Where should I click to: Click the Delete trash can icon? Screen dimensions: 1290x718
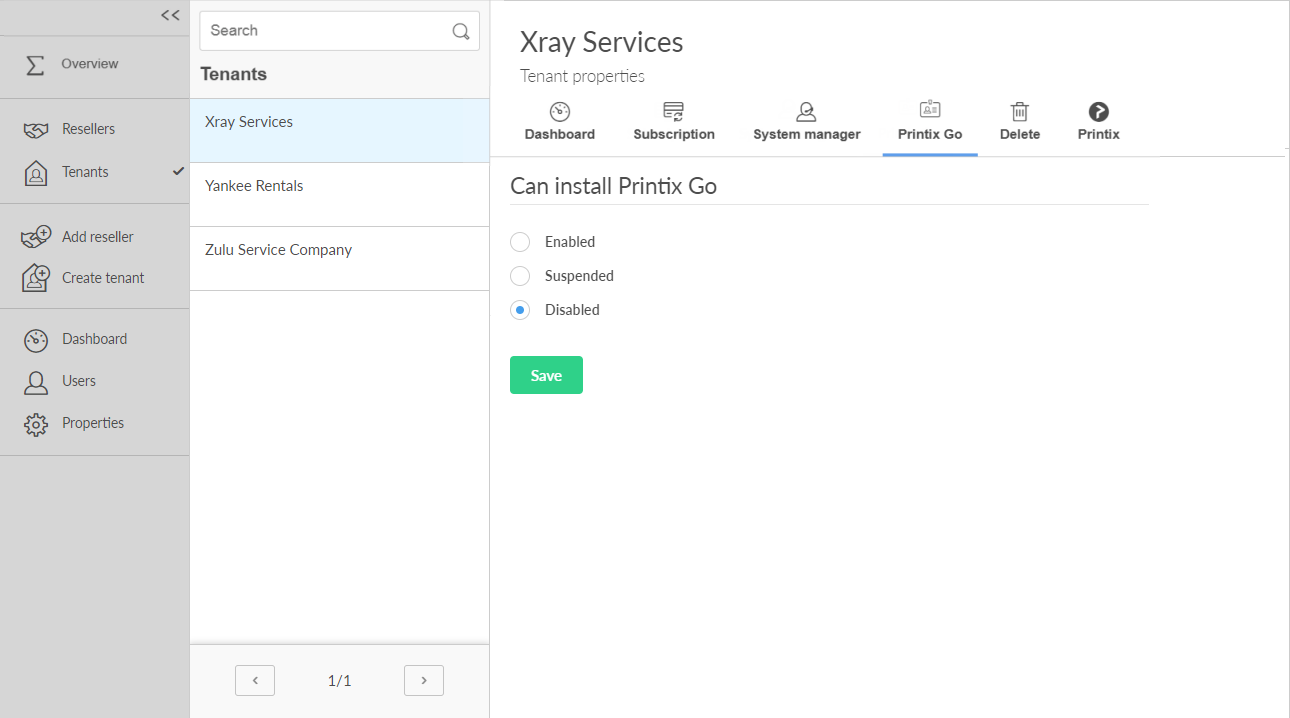1019,112
